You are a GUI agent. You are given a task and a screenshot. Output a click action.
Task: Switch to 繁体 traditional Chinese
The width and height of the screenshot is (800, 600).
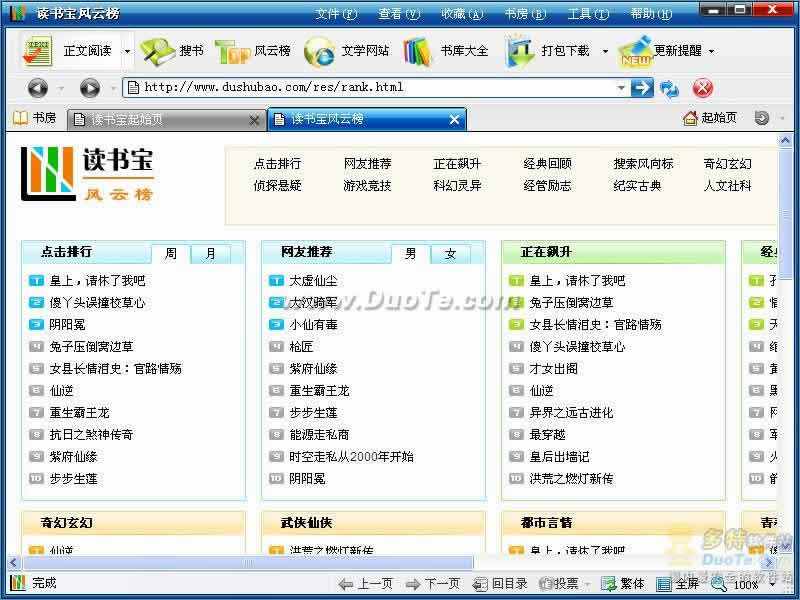[622, 583]
